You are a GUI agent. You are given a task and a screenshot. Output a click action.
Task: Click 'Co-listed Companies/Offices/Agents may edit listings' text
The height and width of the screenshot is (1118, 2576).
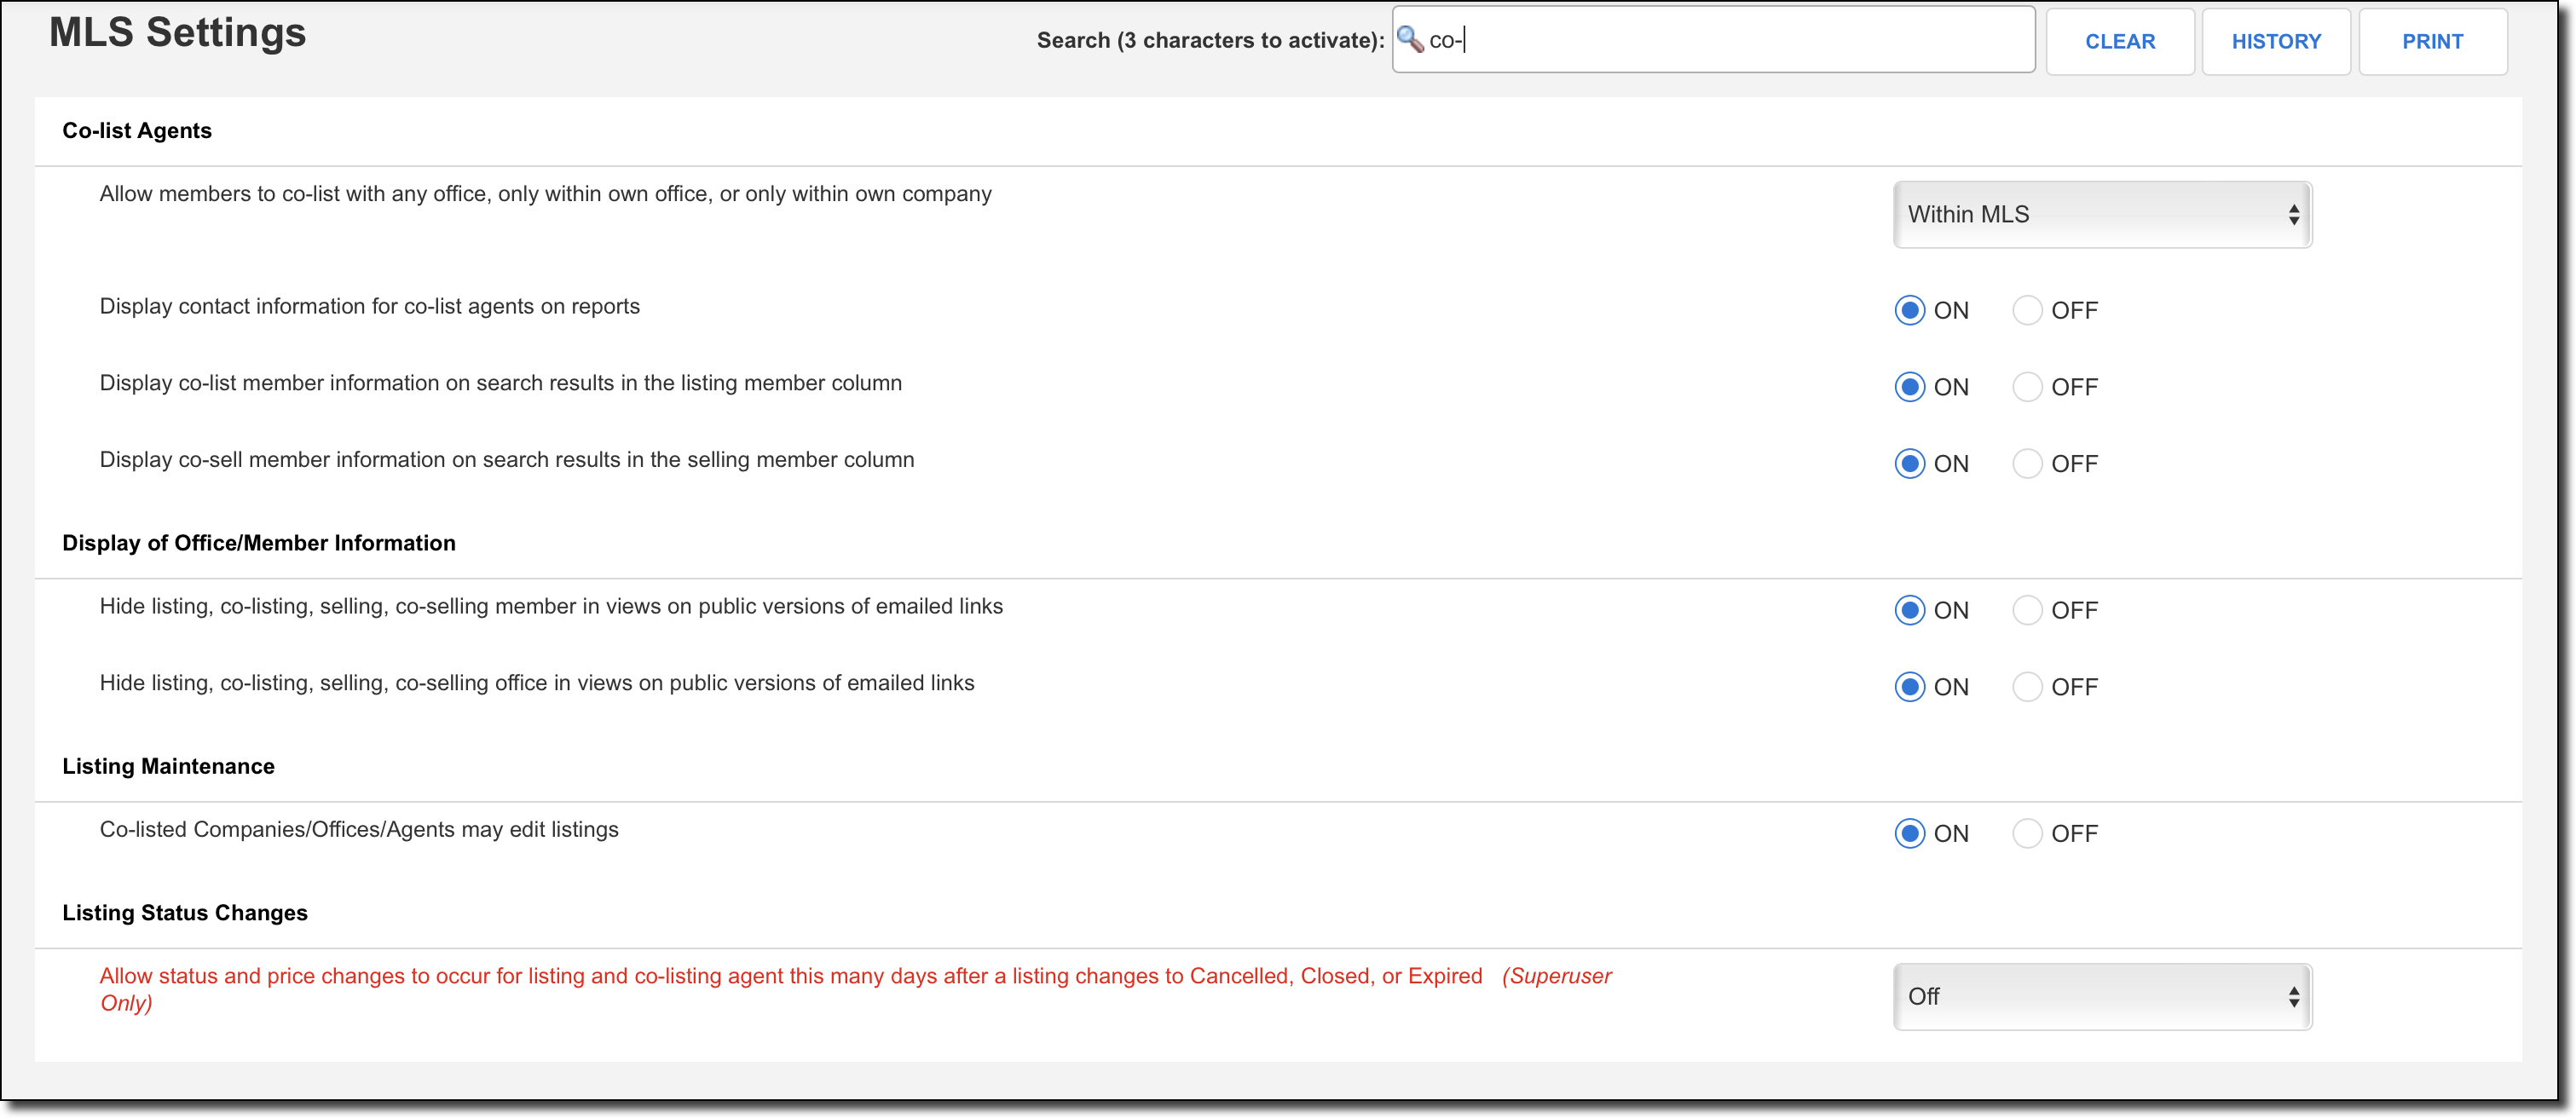pyautogui.click(x=359, y=830)
